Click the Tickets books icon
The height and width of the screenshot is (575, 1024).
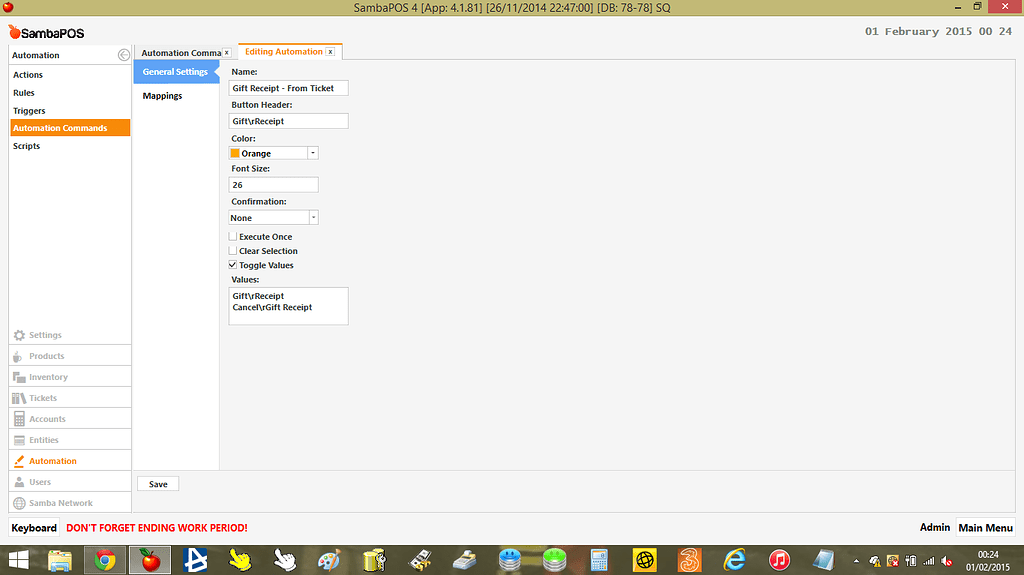(20, 398)
